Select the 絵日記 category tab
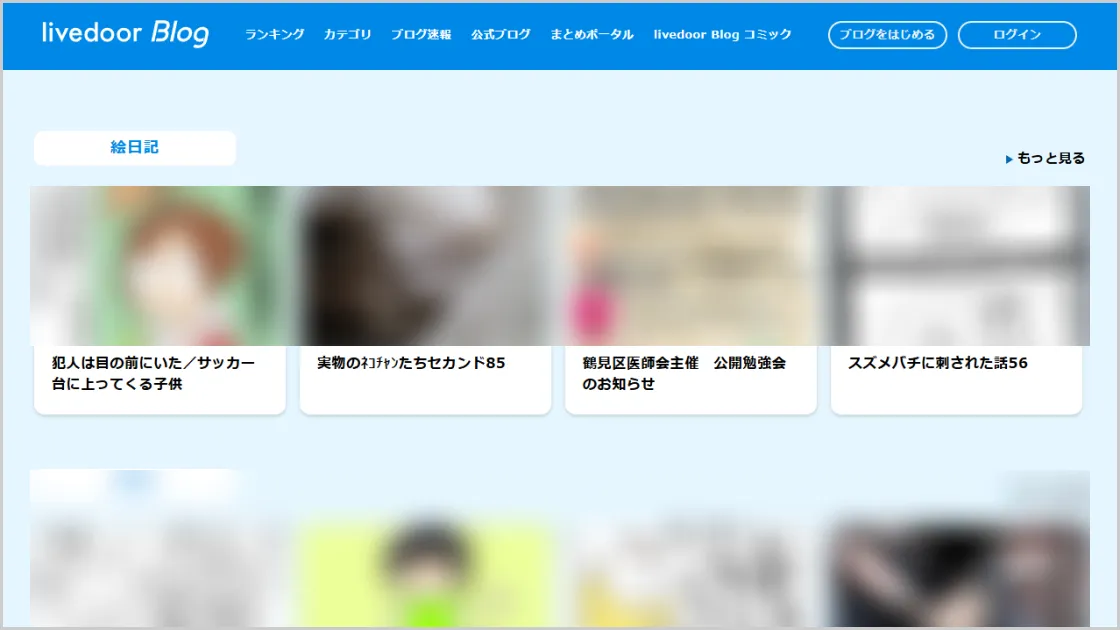The image size is (1120, 630). tap(135, 148)
